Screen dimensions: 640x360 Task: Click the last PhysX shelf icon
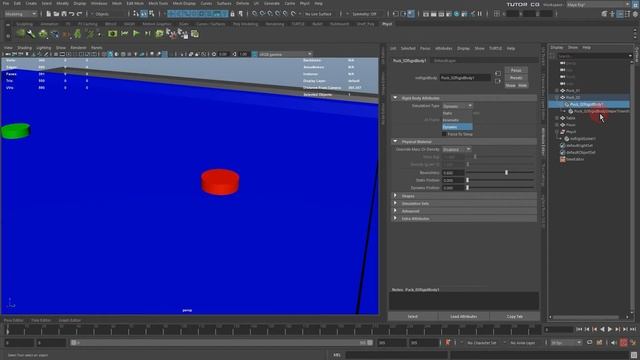click(x=195, y=34)
